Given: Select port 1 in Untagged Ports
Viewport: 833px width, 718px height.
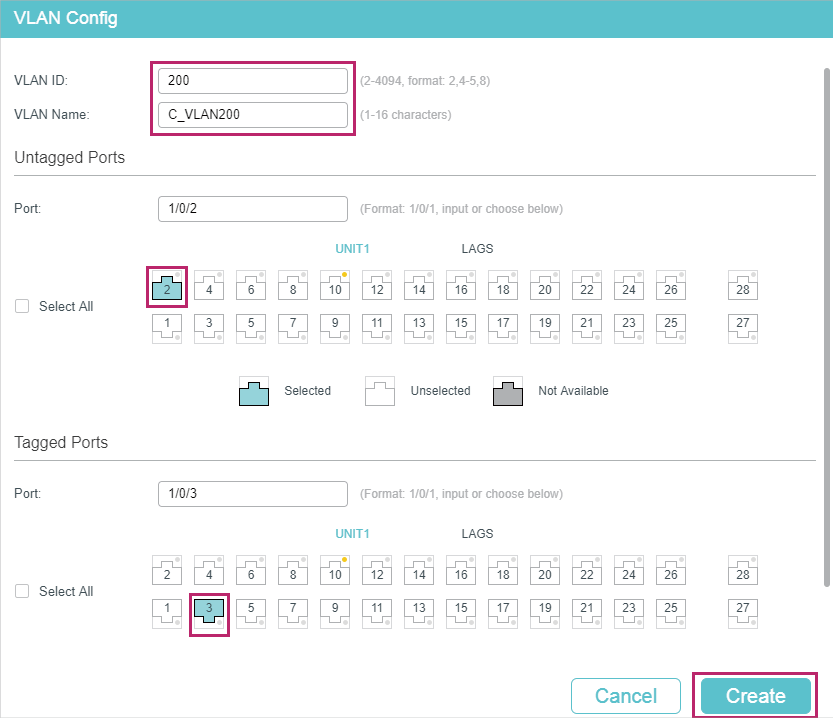Looking at the screenshot, I should tap(167, 328).
